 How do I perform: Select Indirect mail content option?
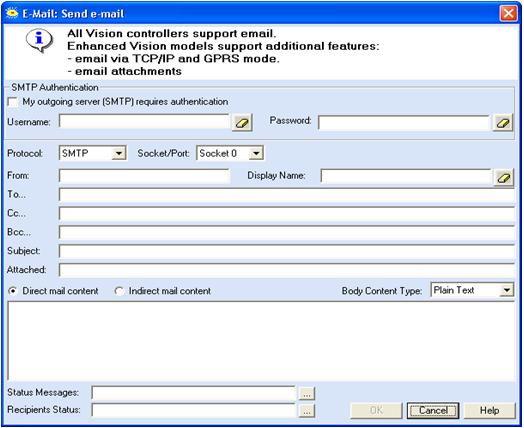[x=119, y=291]
